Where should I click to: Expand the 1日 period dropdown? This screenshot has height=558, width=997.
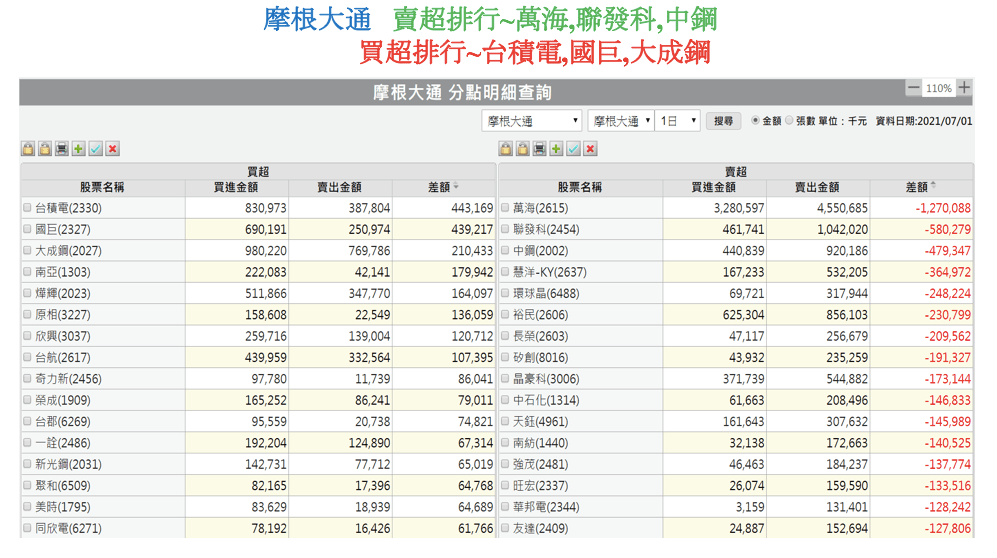pos(678,121)
